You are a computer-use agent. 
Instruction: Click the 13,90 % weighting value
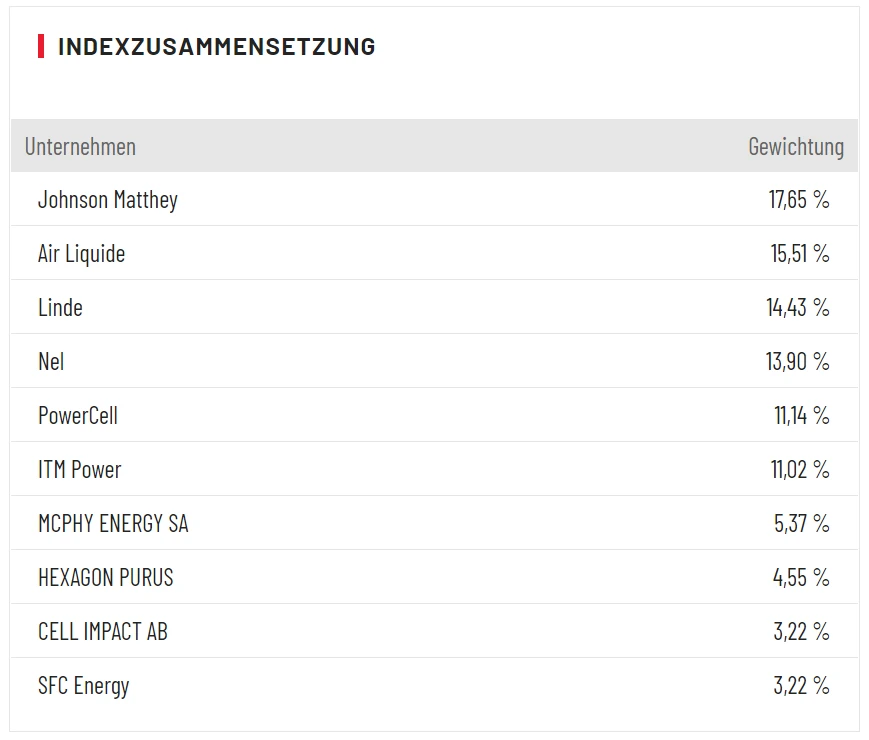coord(798,362)
